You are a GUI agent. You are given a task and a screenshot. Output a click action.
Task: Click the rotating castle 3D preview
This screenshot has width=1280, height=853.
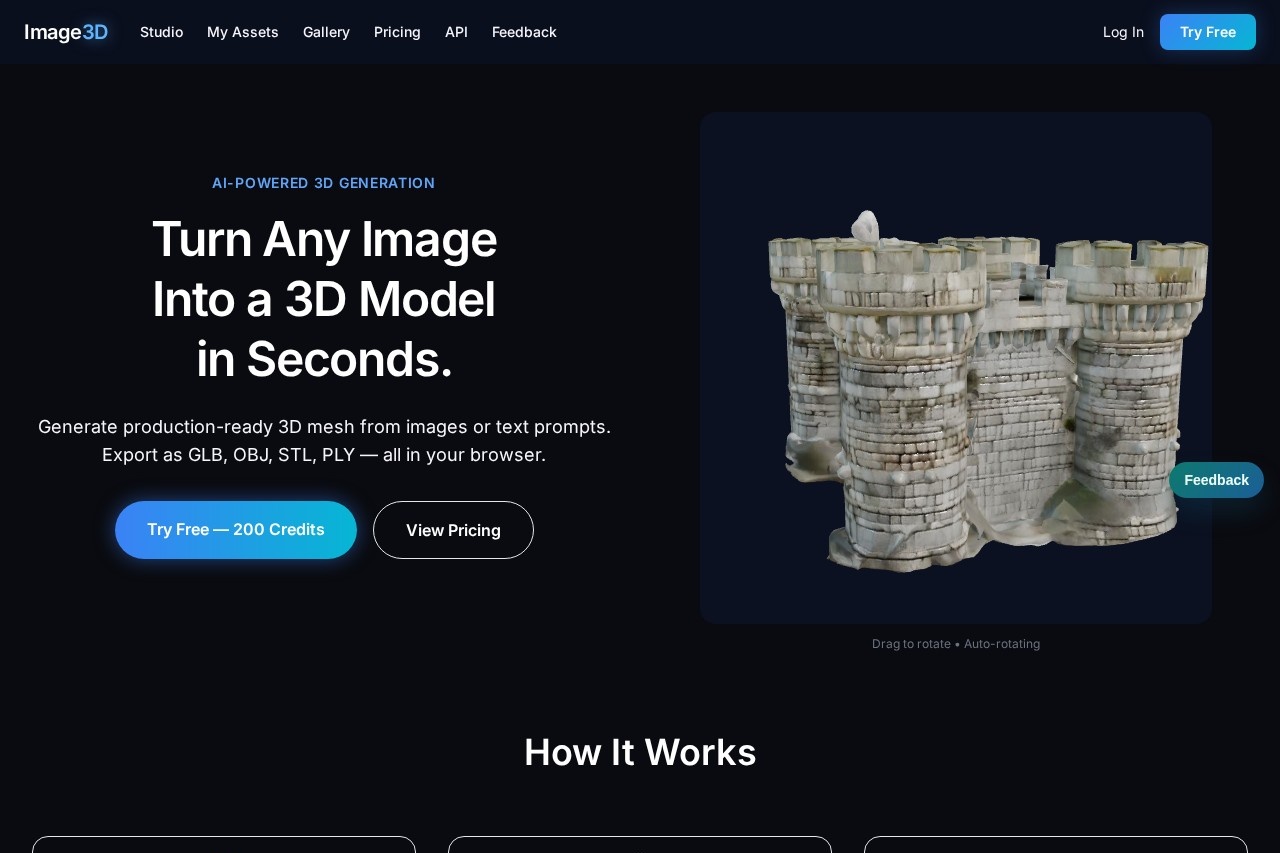click(x=955, y=367)
